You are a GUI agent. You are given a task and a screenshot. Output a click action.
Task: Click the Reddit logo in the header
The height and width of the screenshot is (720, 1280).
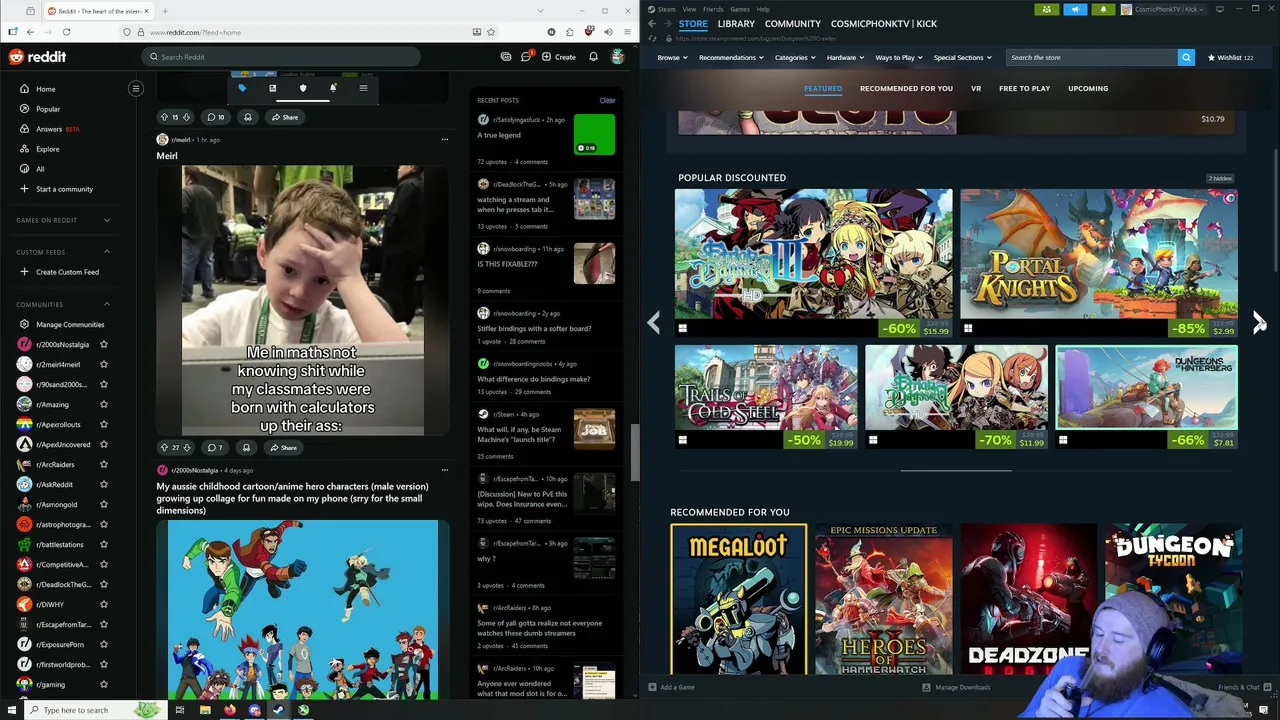tap(37, 57)
